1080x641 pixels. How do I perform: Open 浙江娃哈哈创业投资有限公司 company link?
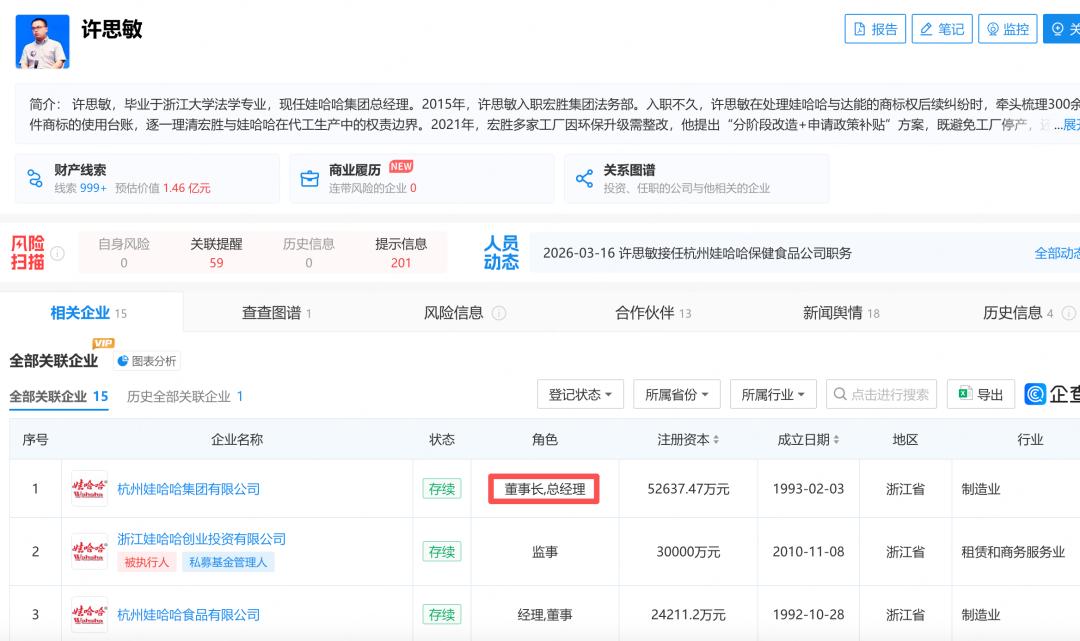tap(201, 539)
